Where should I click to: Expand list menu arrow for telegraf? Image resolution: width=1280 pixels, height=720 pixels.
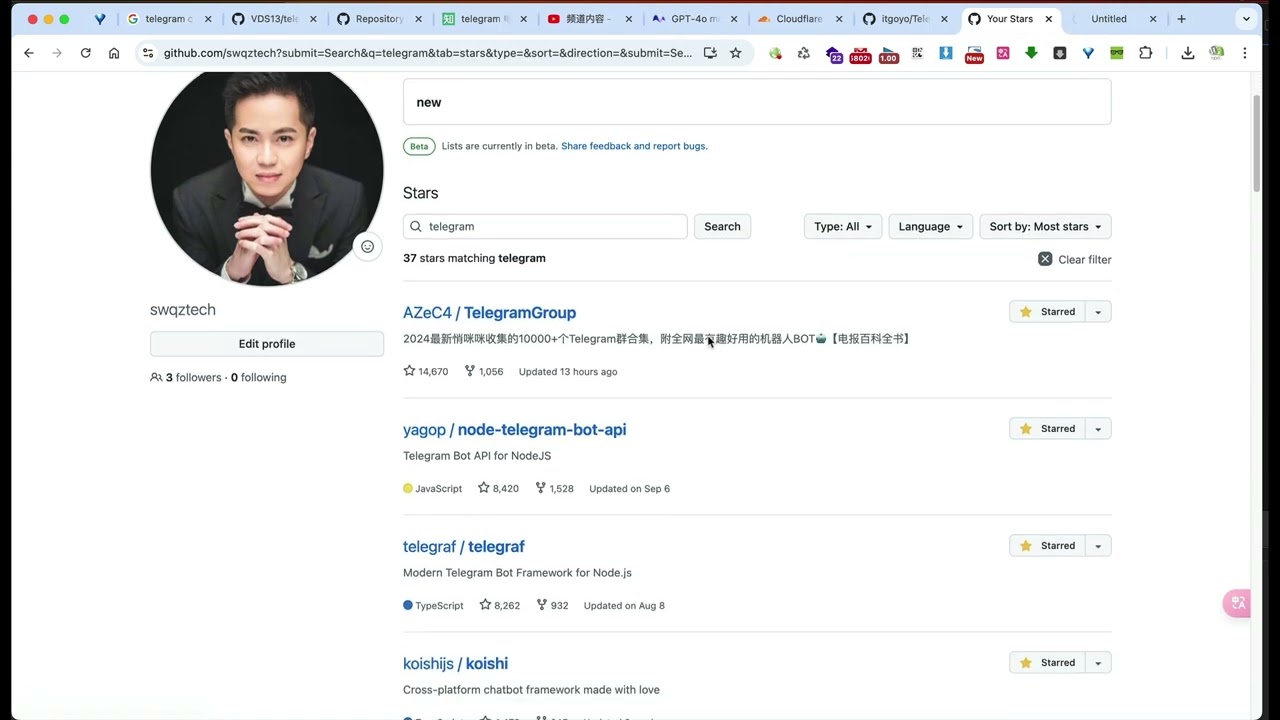pyautogui.click(x=1098, y=546)
